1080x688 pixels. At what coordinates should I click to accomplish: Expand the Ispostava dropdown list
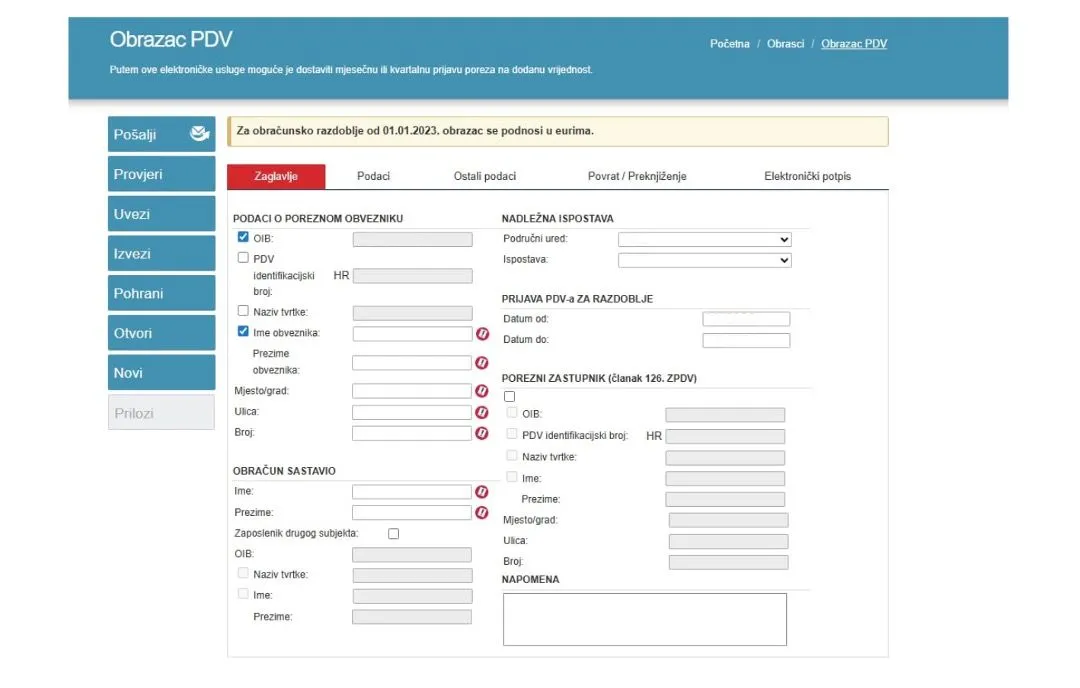(x=704, y=260)
